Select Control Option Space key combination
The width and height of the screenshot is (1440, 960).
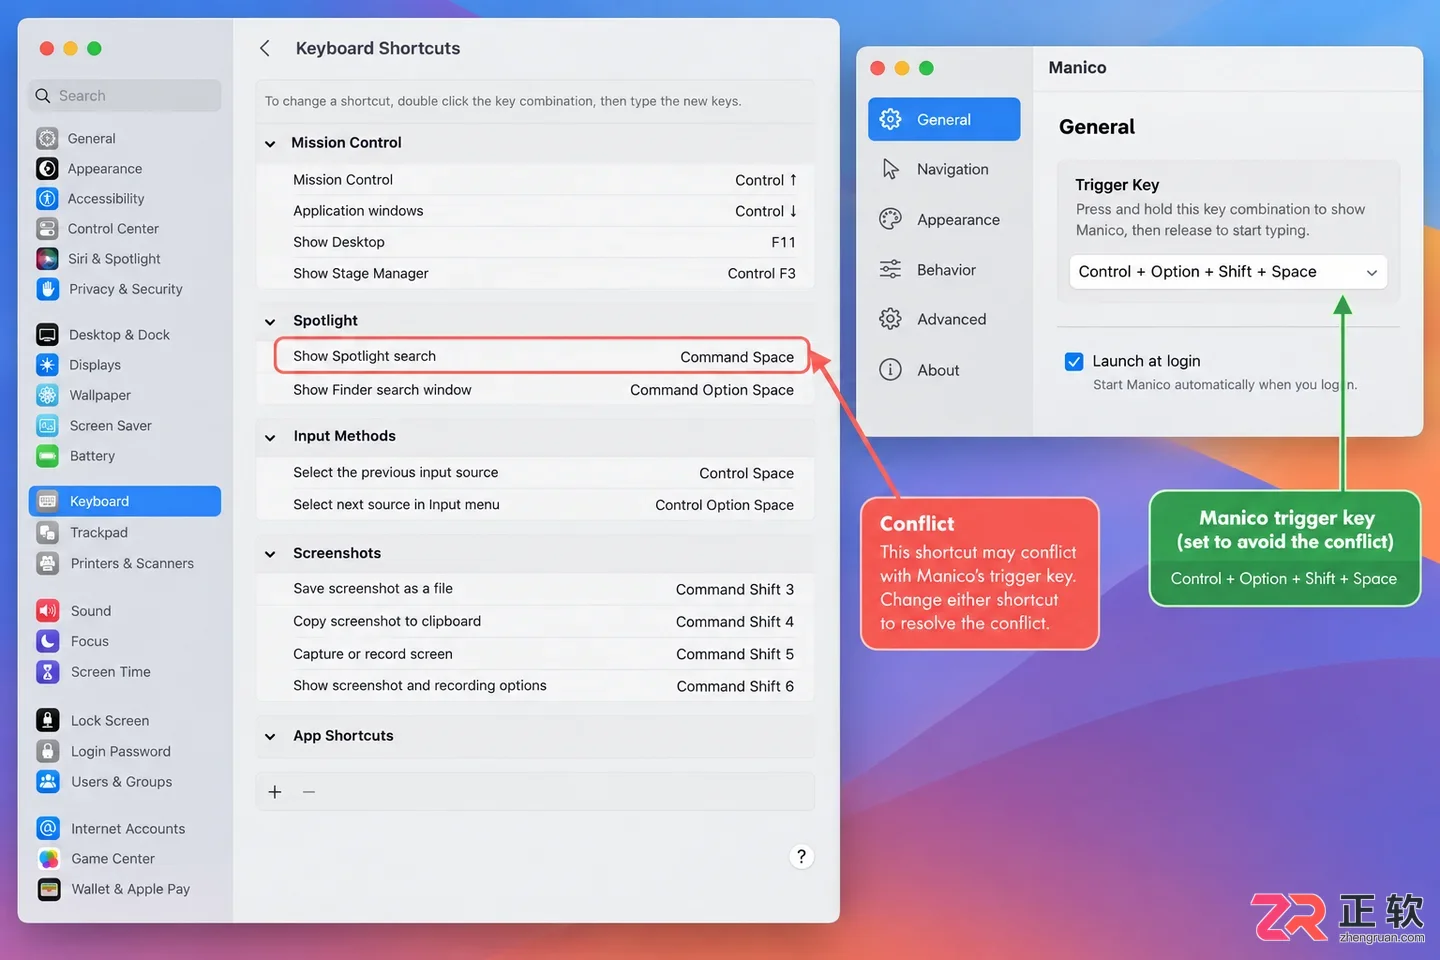coord(724,505)
